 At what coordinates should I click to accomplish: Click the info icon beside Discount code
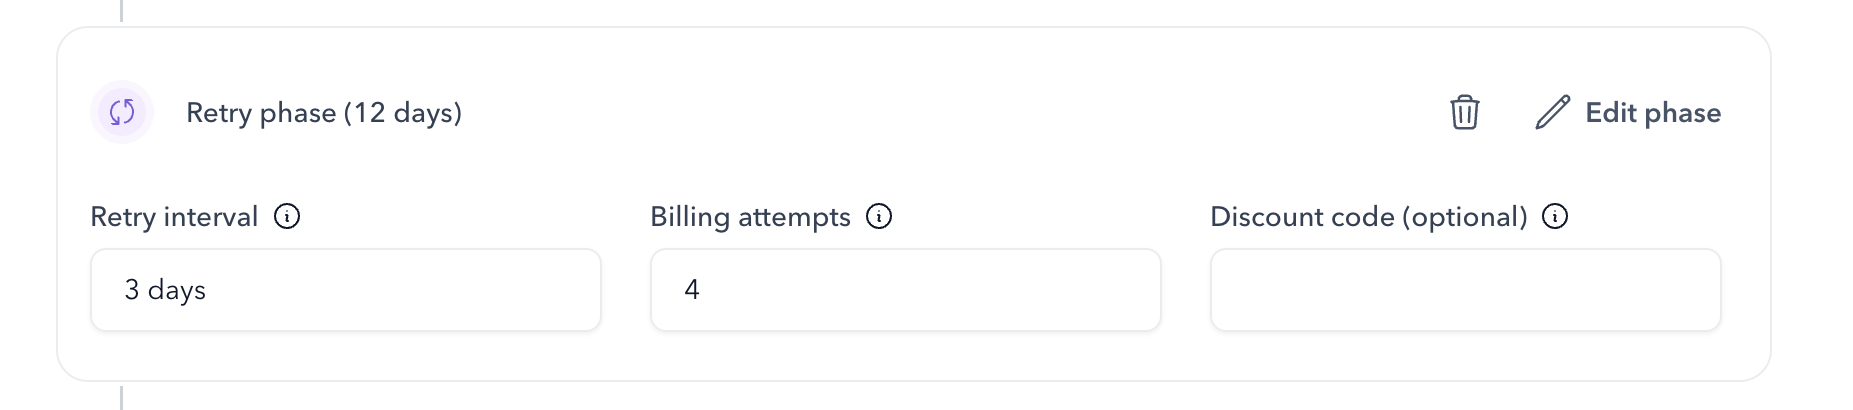click(x=1555, y=216)
